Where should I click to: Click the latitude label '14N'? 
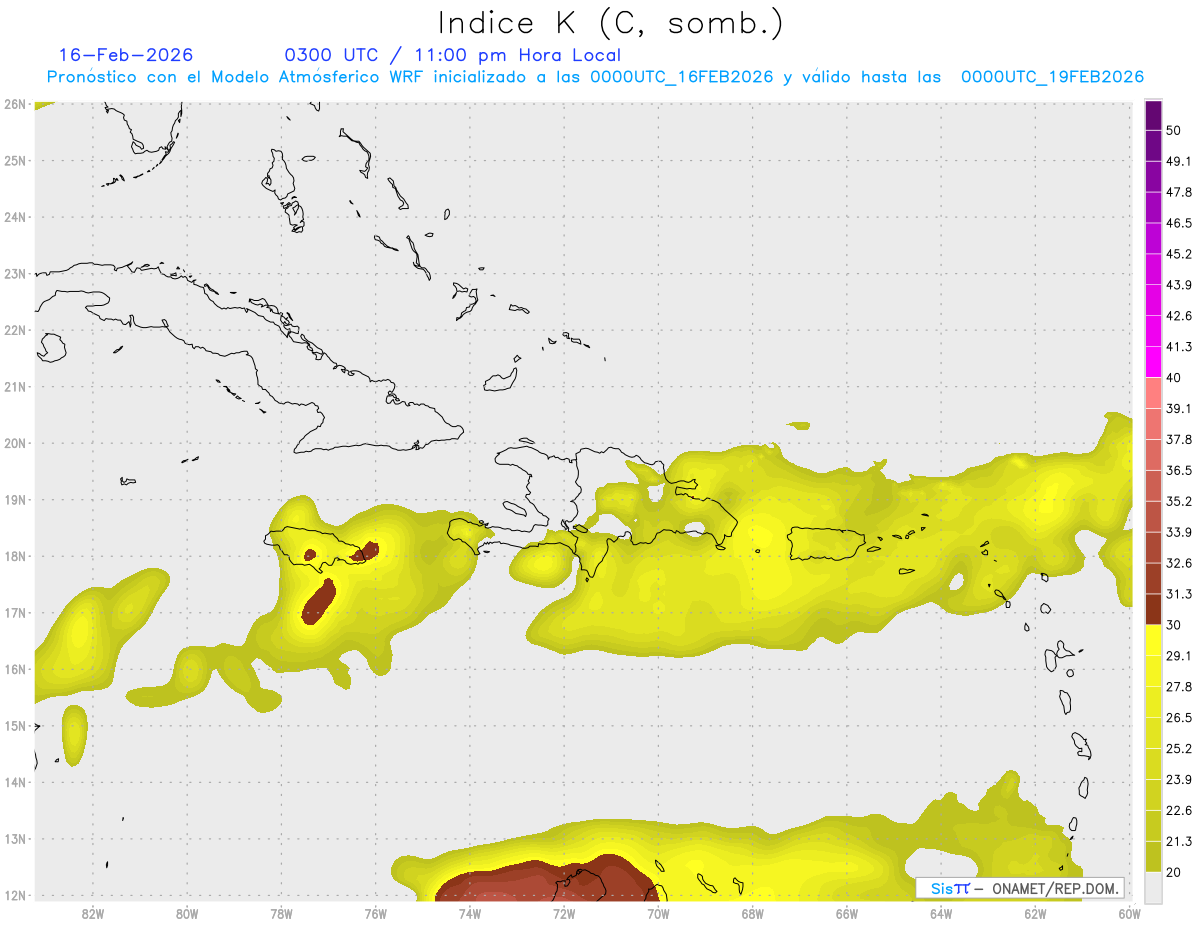[14, 782]
